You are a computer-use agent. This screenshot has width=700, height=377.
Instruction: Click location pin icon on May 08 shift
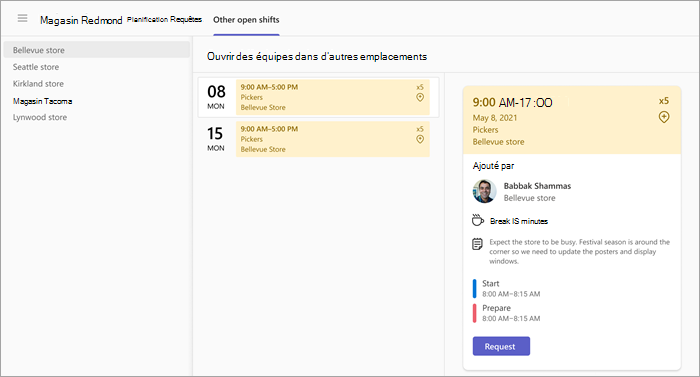[420, 97]
